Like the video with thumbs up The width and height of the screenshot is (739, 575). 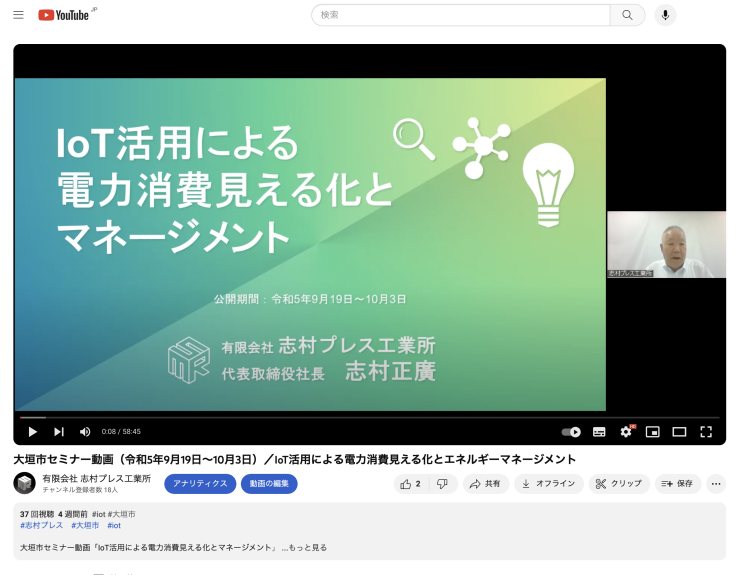[x=411, y=484]
